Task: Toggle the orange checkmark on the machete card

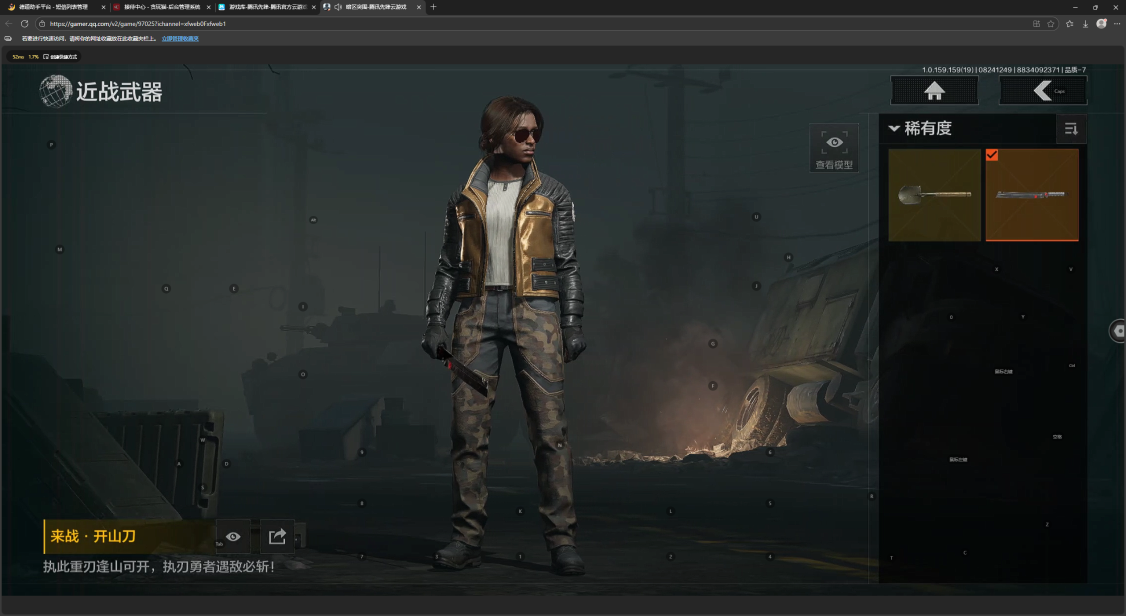Action: click(992, 154)
